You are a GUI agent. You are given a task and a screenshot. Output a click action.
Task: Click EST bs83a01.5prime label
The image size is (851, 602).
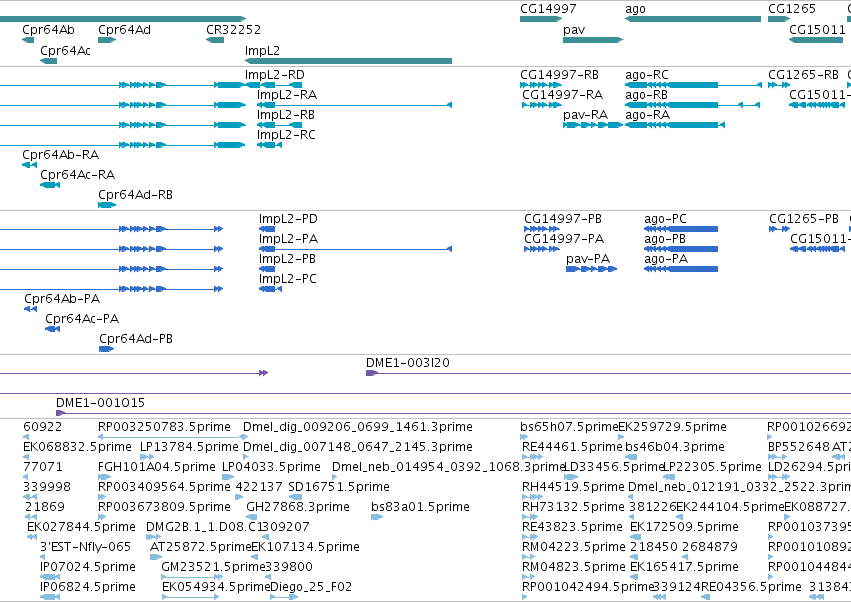[420, 507]
